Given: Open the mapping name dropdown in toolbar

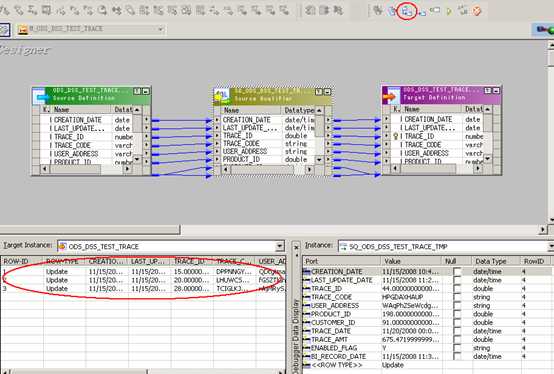Looking at the screenshot, I should (x=161, y=29).
